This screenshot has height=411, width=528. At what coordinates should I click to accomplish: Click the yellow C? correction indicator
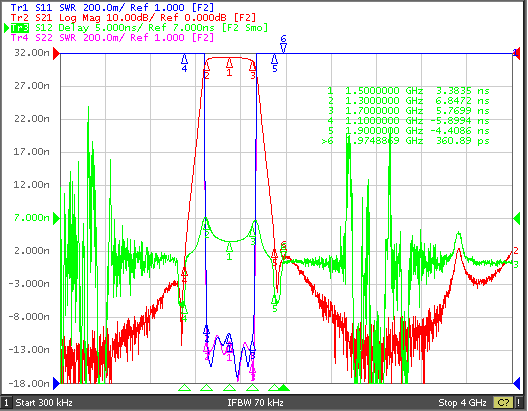click(x=503, y=403)
